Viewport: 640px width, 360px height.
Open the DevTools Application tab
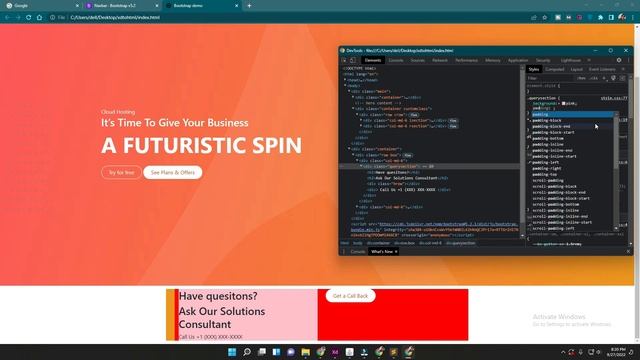pos(518,60)
